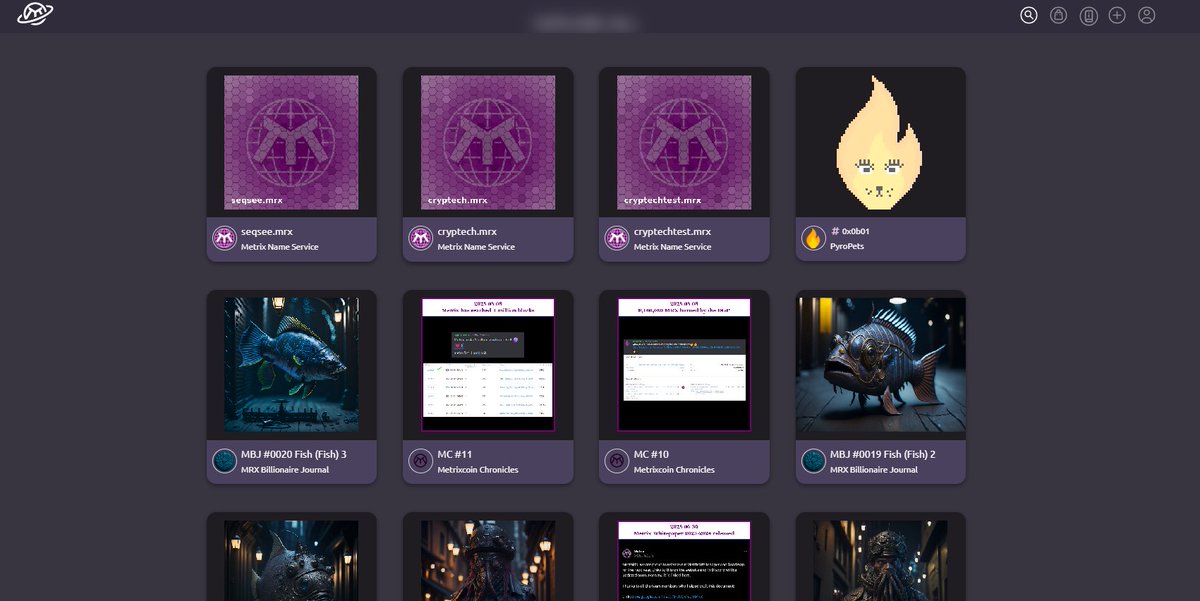Click the plus icon to create a new item
This screenshot has height=601, width=1200.
[1116, 15]
